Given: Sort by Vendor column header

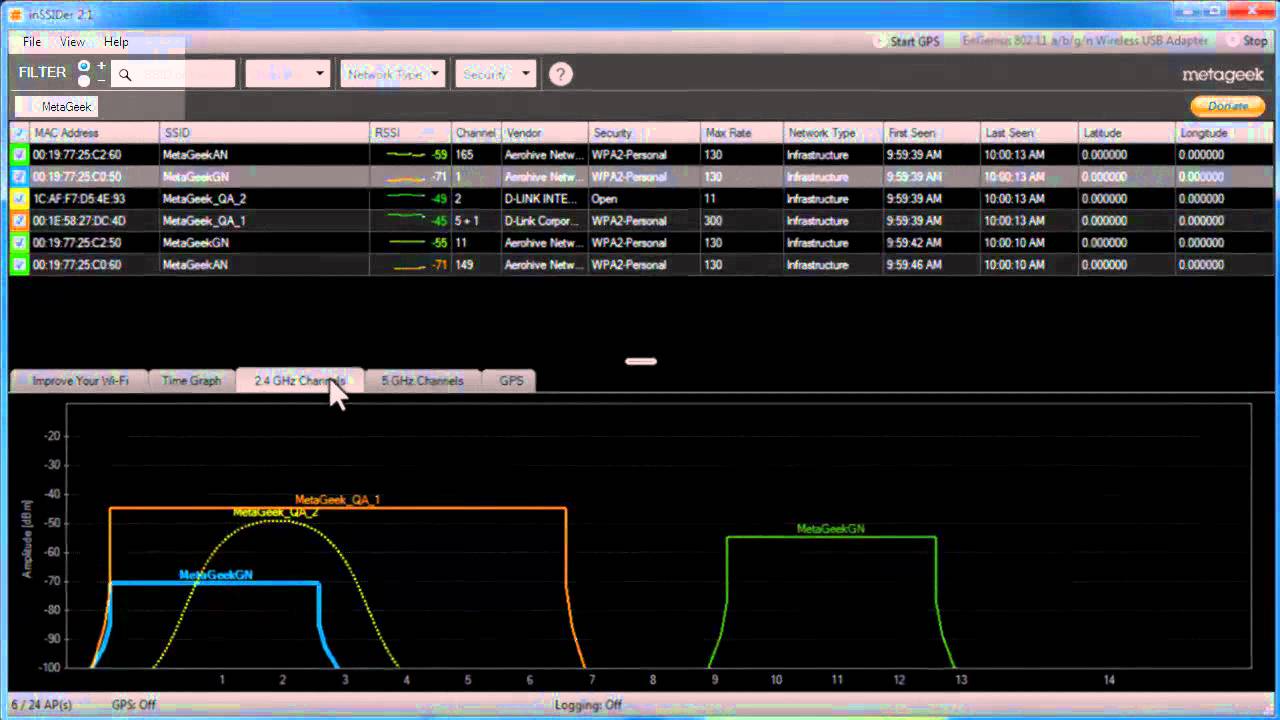Looking at the screenshot, I should [x=545, y=133].
